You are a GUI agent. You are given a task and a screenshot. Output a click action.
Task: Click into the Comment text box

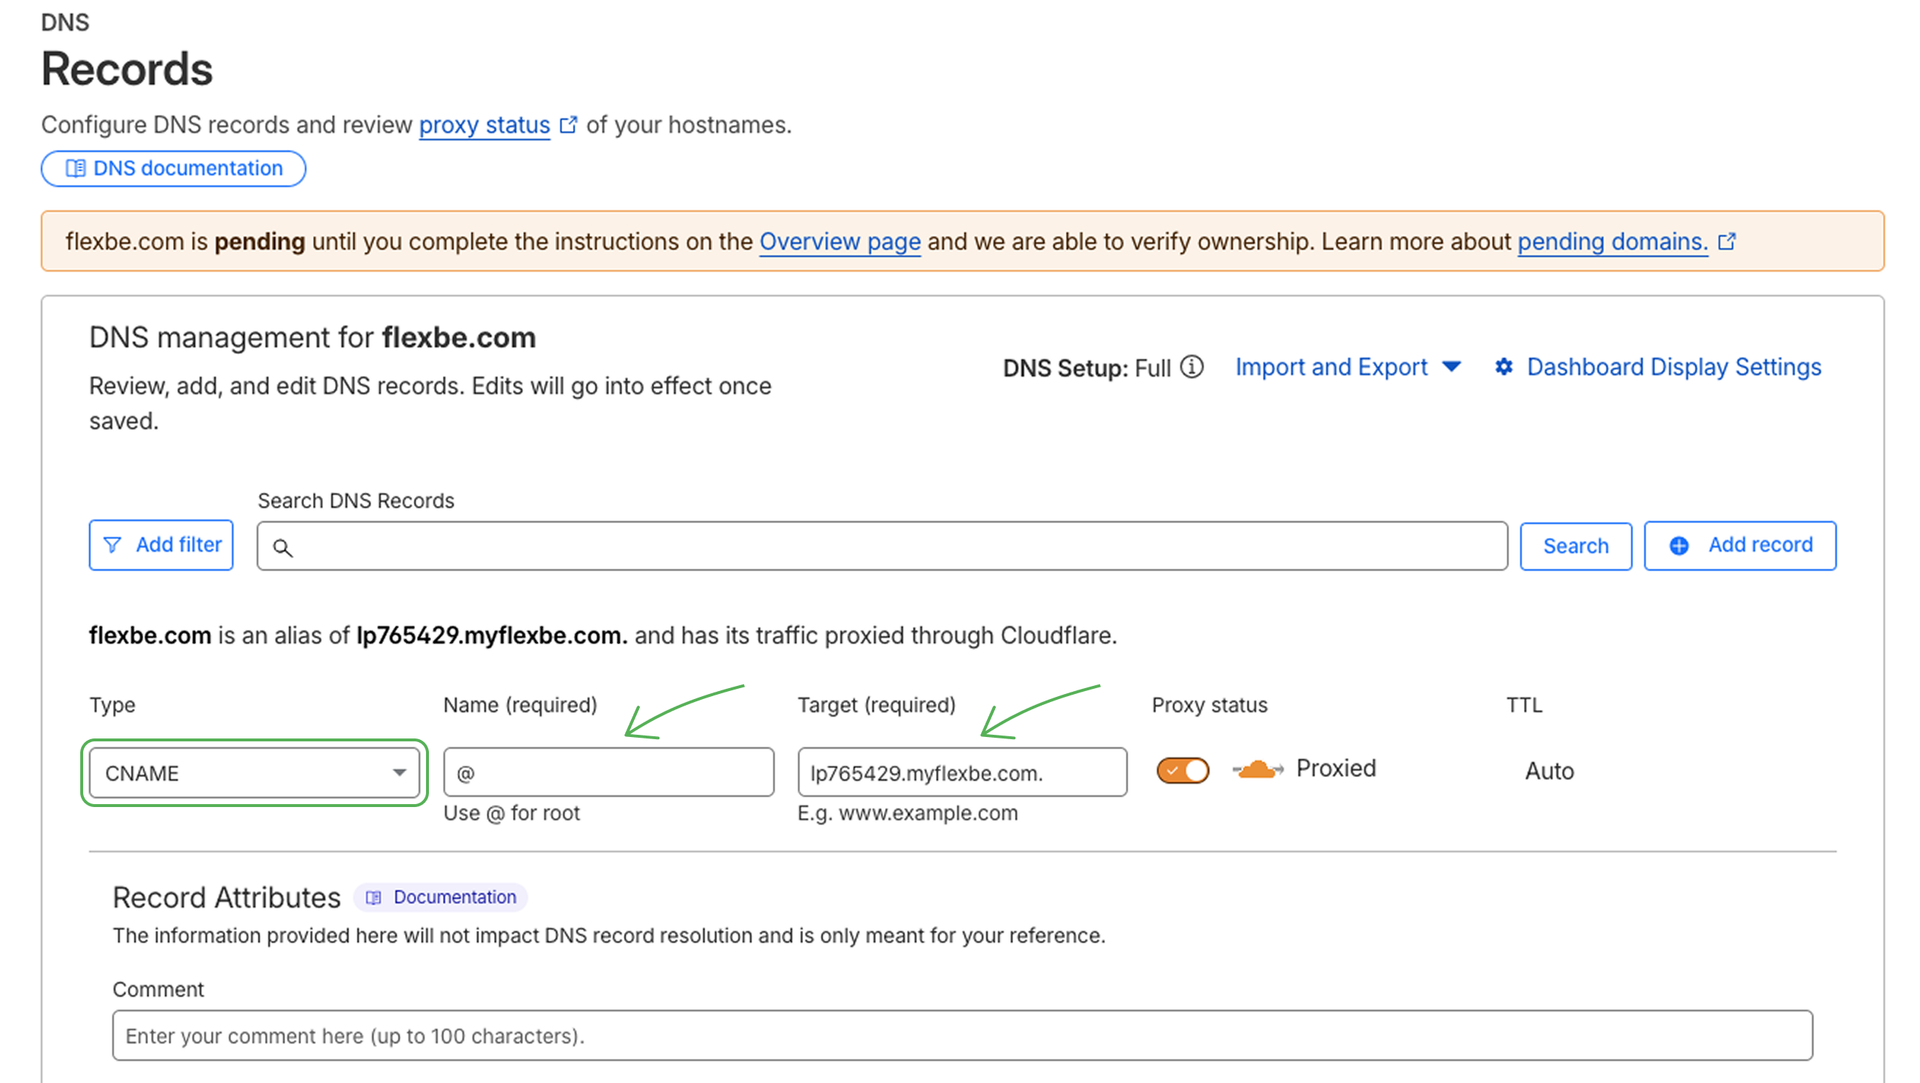961,1036
